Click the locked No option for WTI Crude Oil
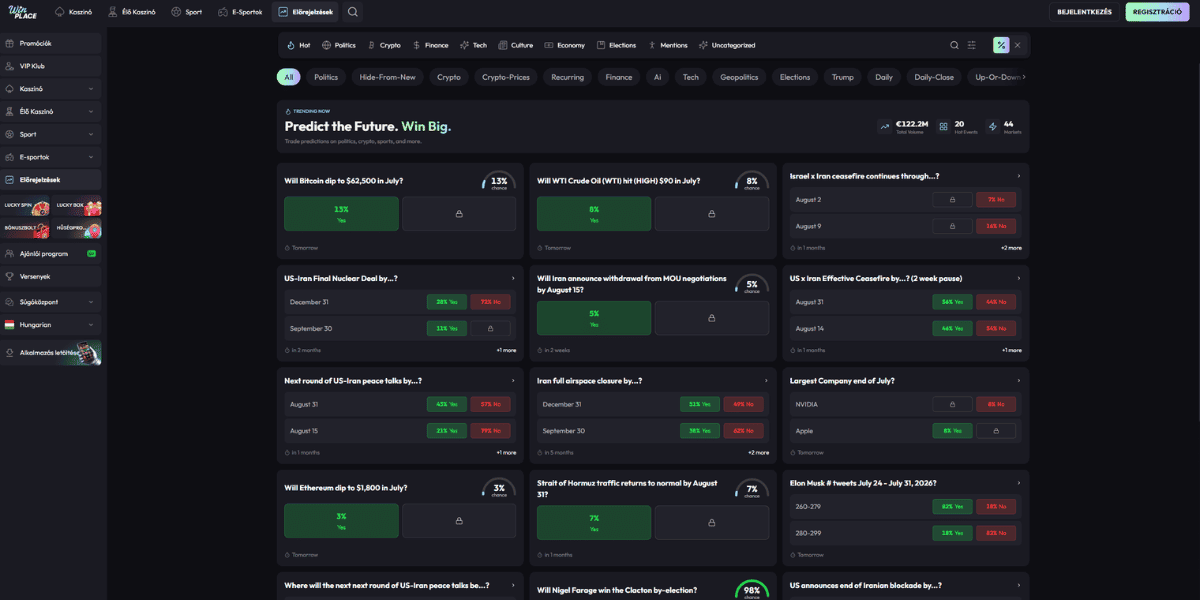Screen dimensions: 1200x600 click(712, 213)
